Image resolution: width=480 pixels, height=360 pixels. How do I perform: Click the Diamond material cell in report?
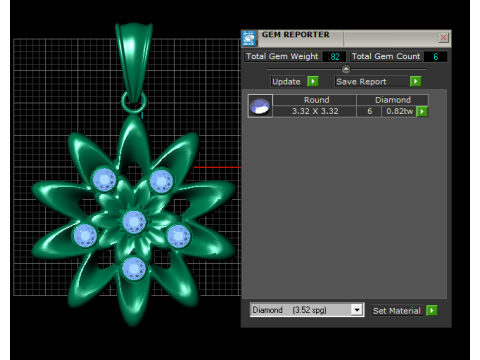(392, 100)
